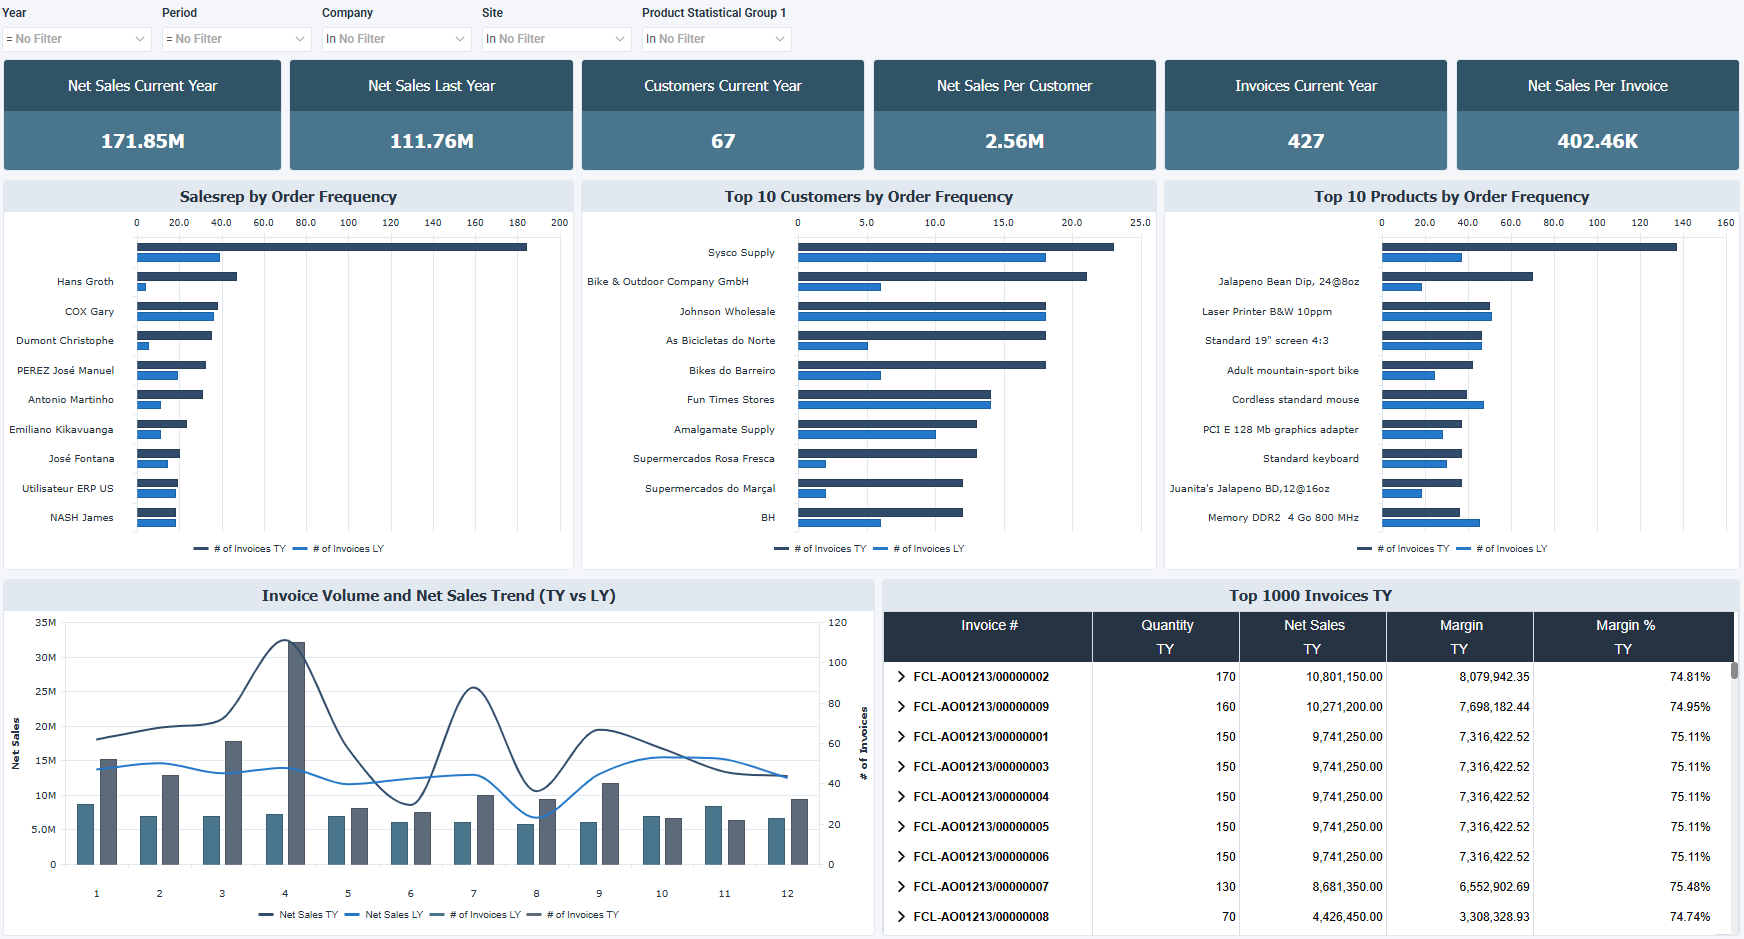Click the Customers Current Year KPI card
This screenshot has width=1744, height=939.
click(x=723, y=115)
